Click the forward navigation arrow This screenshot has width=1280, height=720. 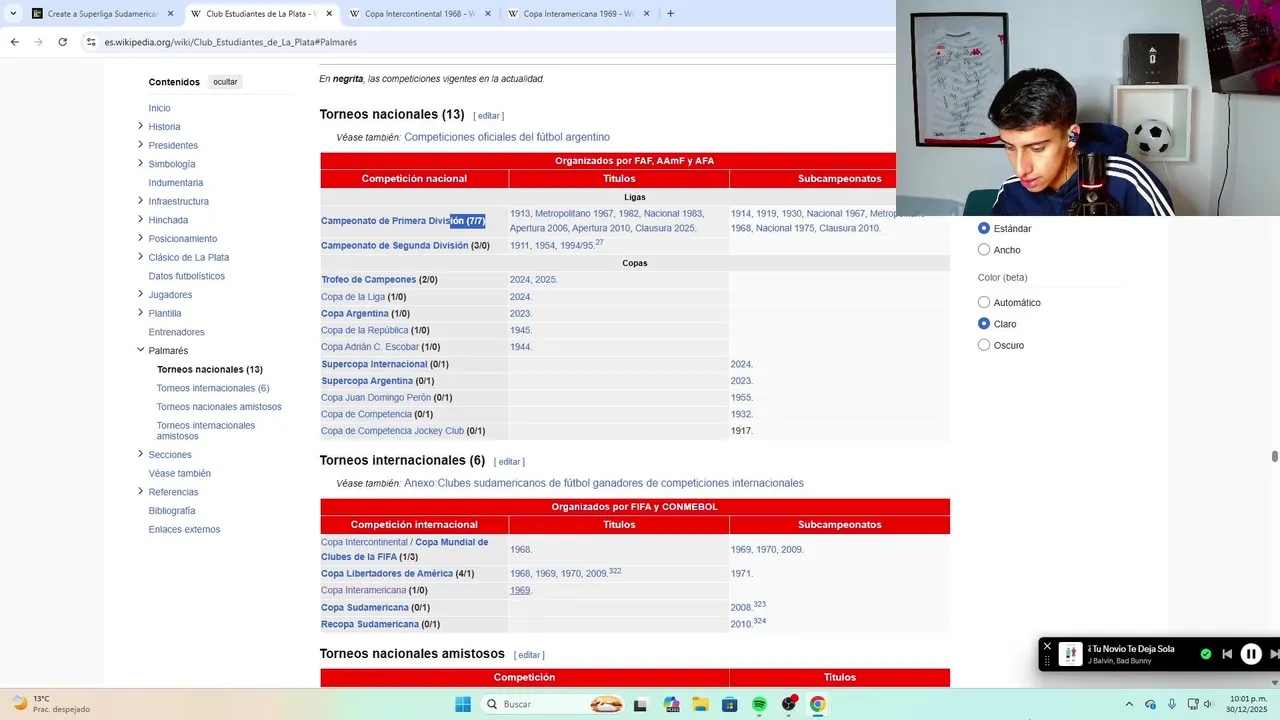click(39, 42)
